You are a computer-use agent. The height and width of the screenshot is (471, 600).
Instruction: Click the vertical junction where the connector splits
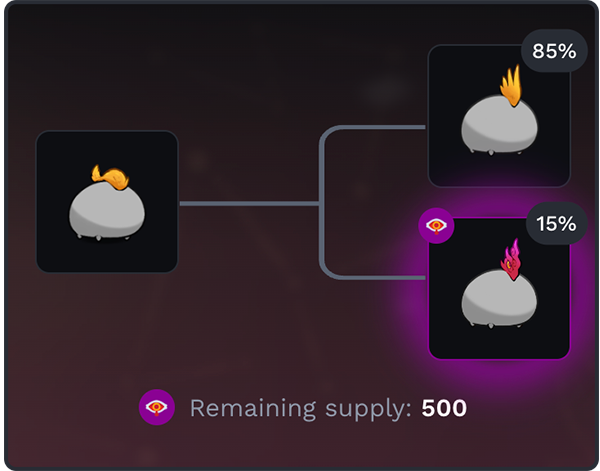click(322, 203)
